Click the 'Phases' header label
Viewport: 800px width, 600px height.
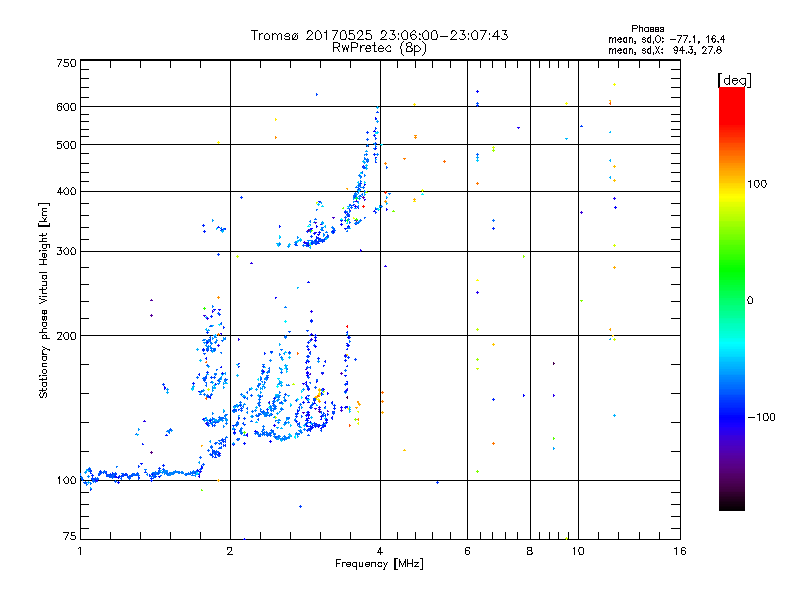click(647, 29)
